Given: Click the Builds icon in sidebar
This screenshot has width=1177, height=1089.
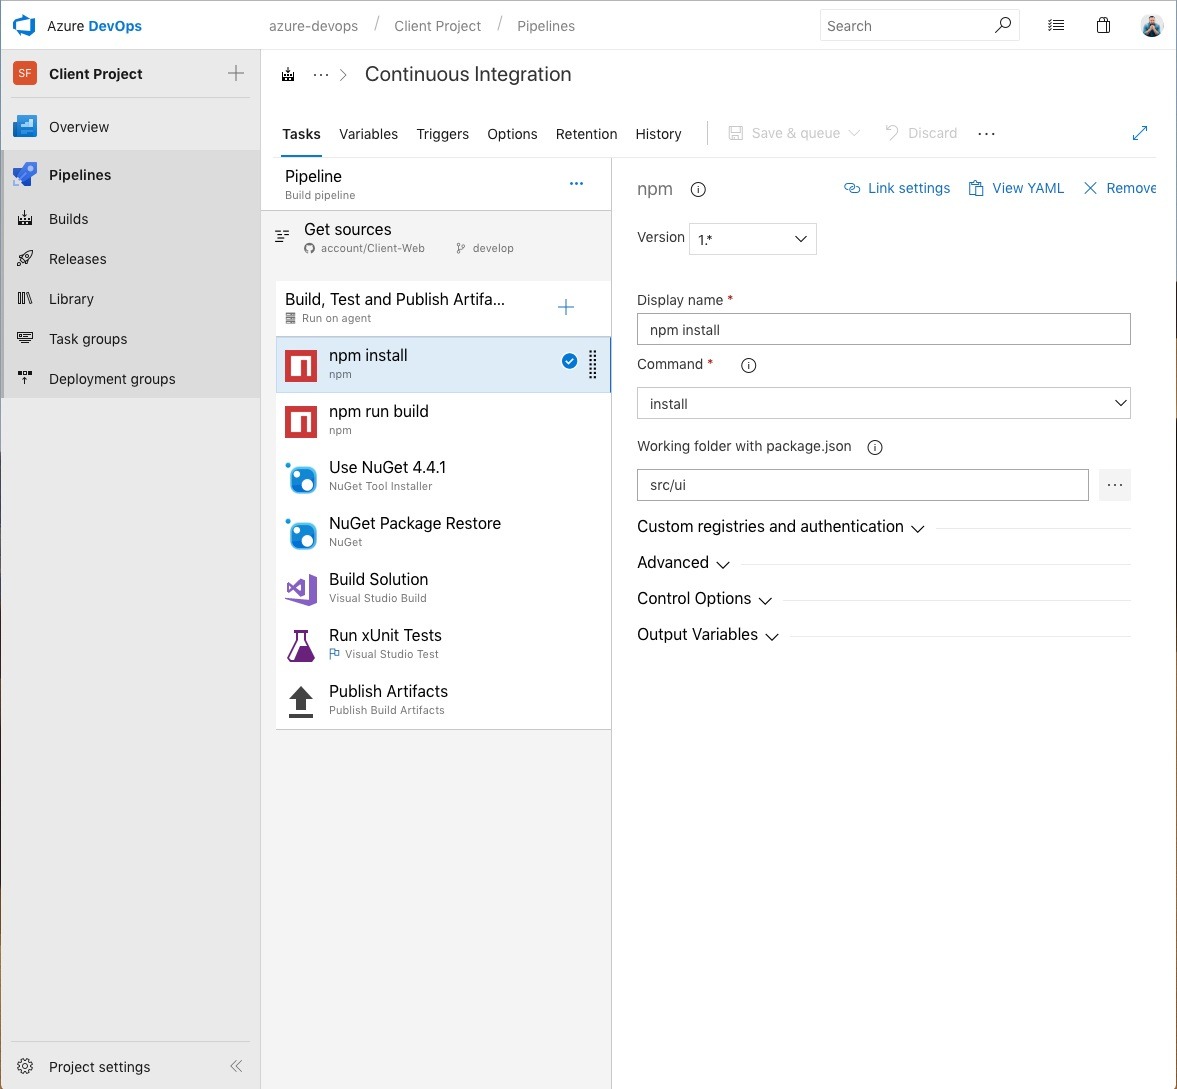Looking at the screenshot, I should click(x=25, y=218).
